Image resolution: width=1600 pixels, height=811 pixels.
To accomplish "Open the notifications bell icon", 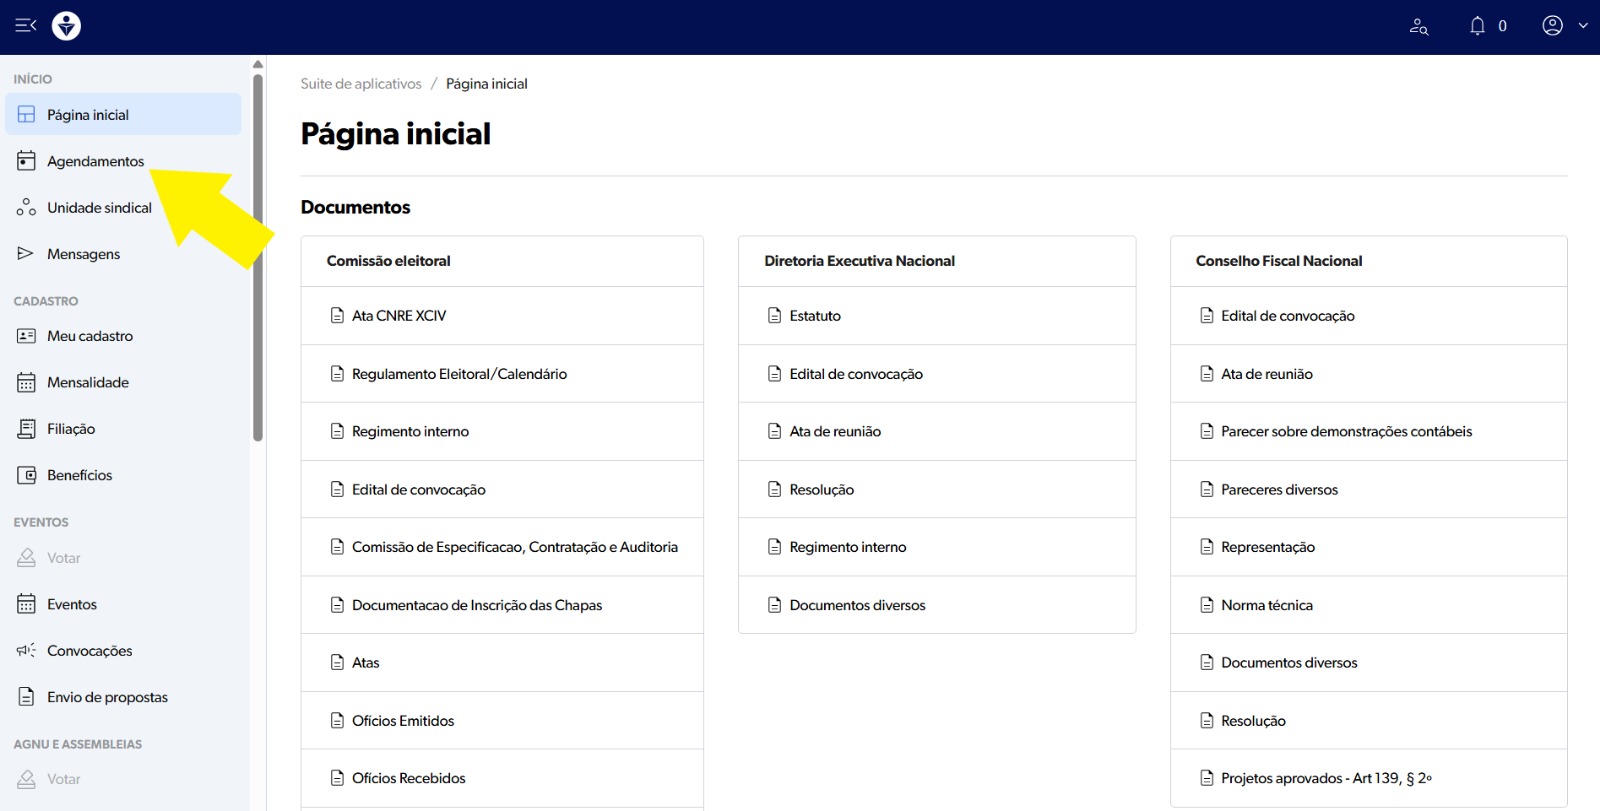I will 1477,26.
